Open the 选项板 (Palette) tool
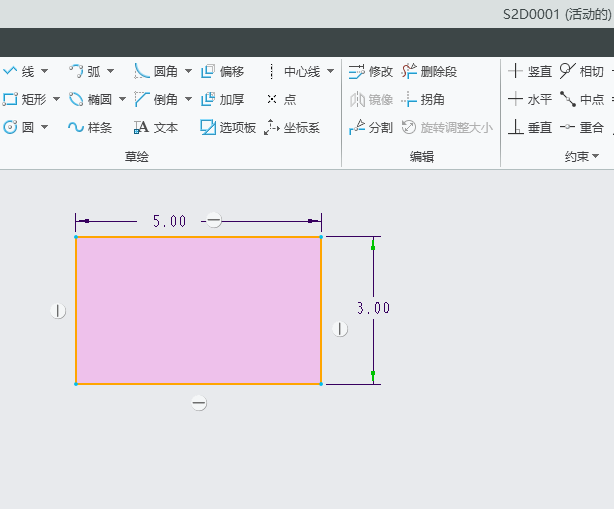Image resolution: width=614 pixels, height=509 pixels. pyautogui.click(x=228, y=127)
